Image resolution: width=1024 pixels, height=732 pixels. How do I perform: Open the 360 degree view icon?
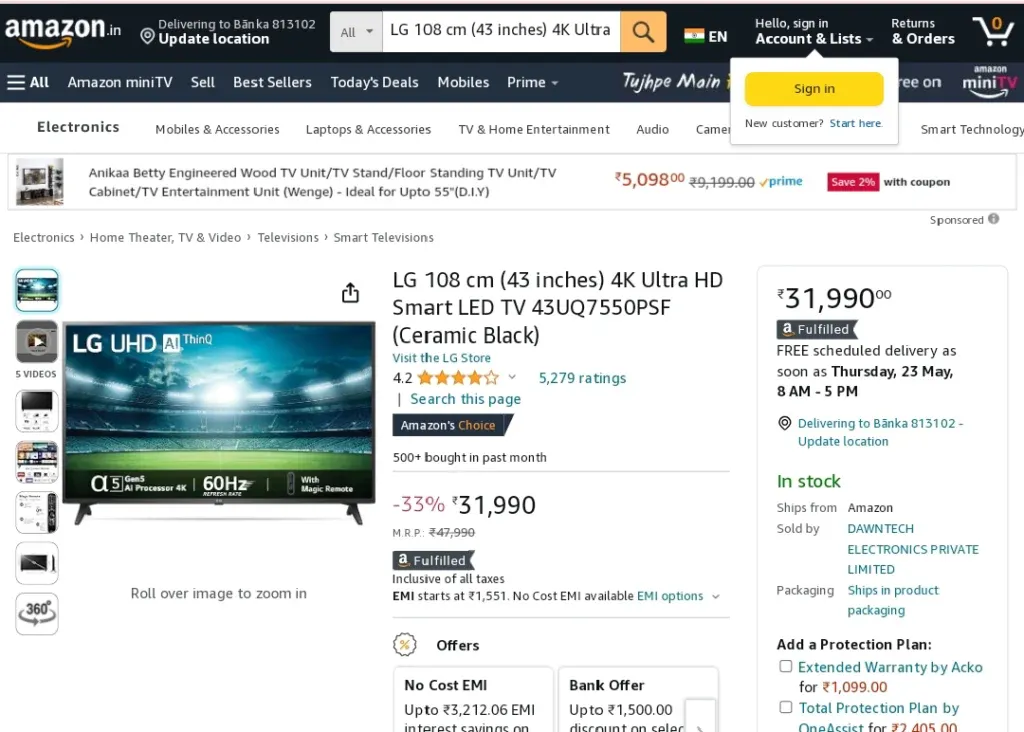point(37,613)
